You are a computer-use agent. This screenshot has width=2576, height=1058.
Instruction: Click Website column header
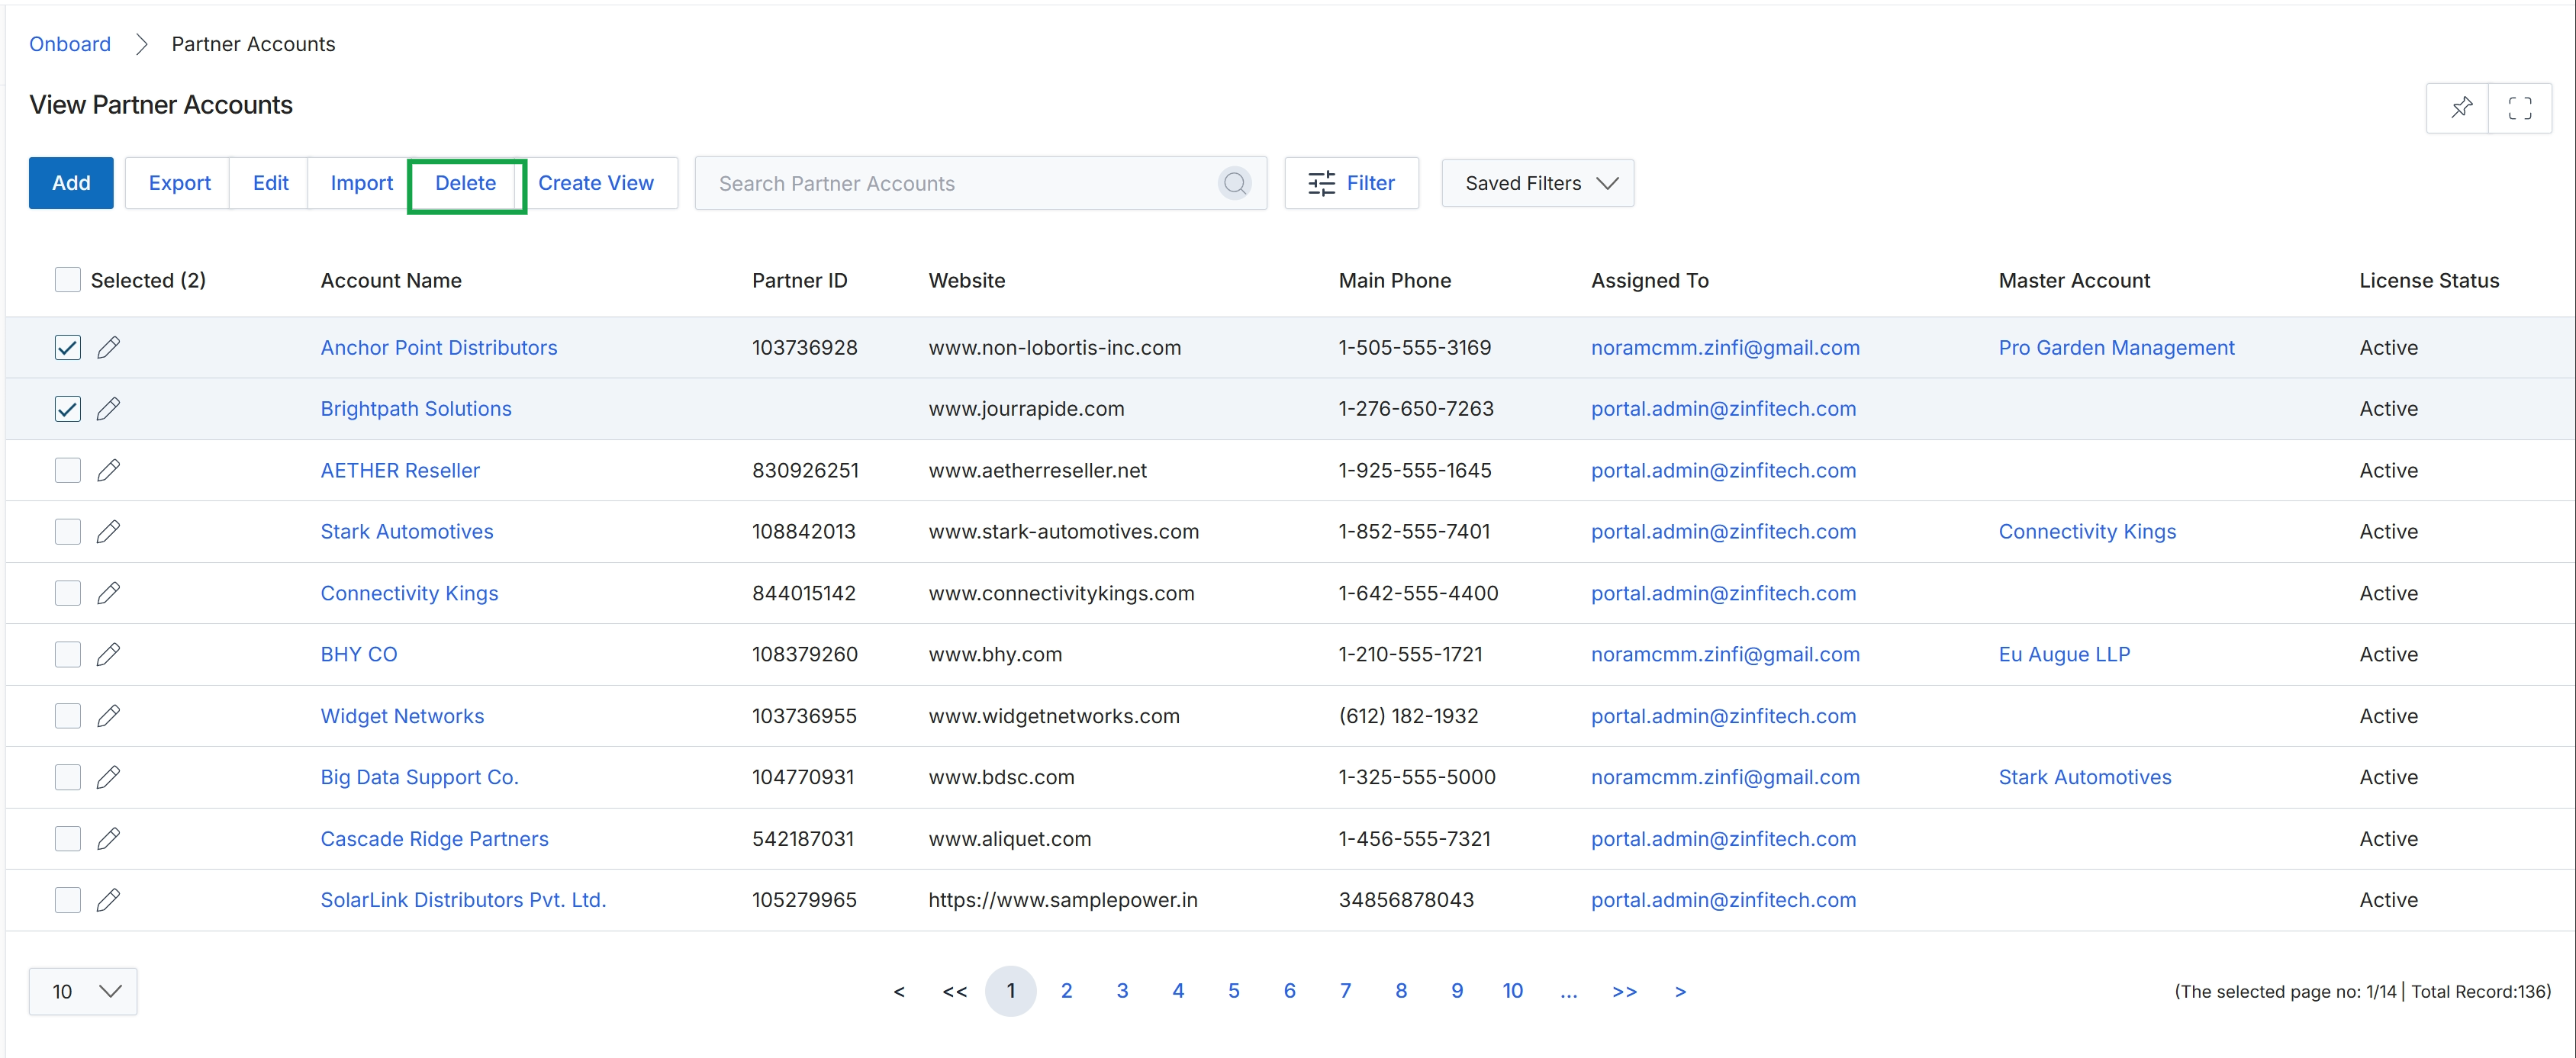[966, 280]
